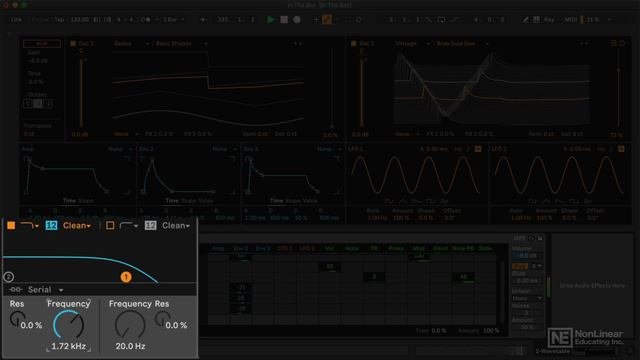Select Slide column in modulation matrix
The width and height of the screenshot is (640, 360).
[x=485, y=248]
